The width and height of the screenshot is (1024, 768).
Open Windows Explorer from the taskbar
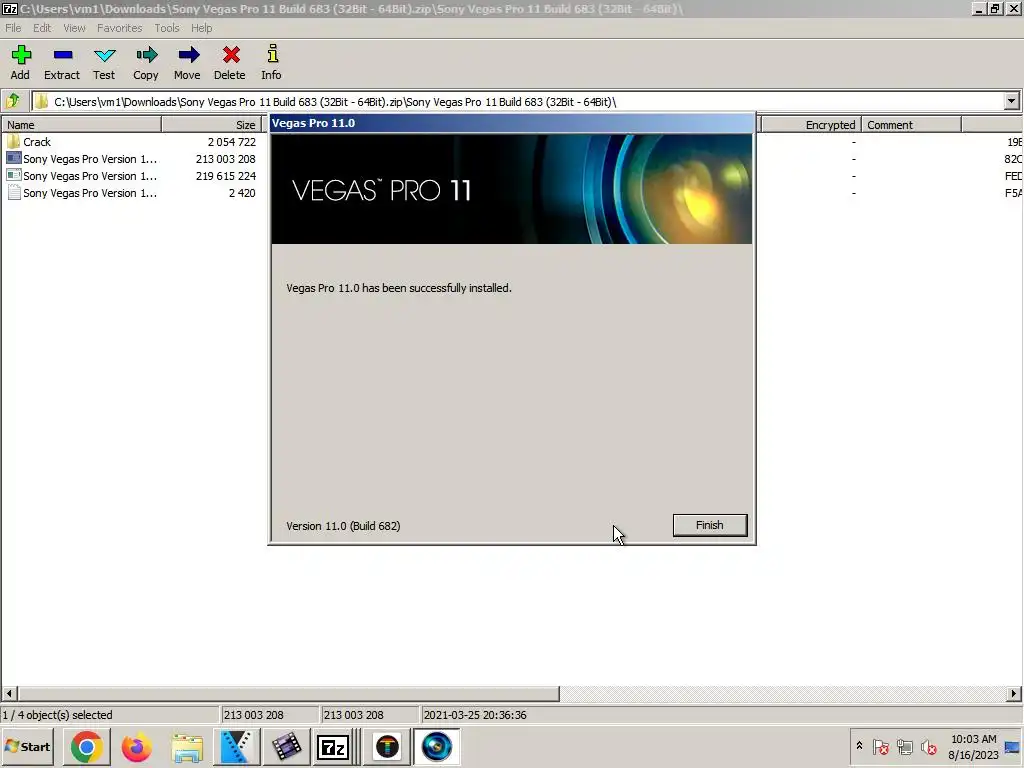coord(187,747)
